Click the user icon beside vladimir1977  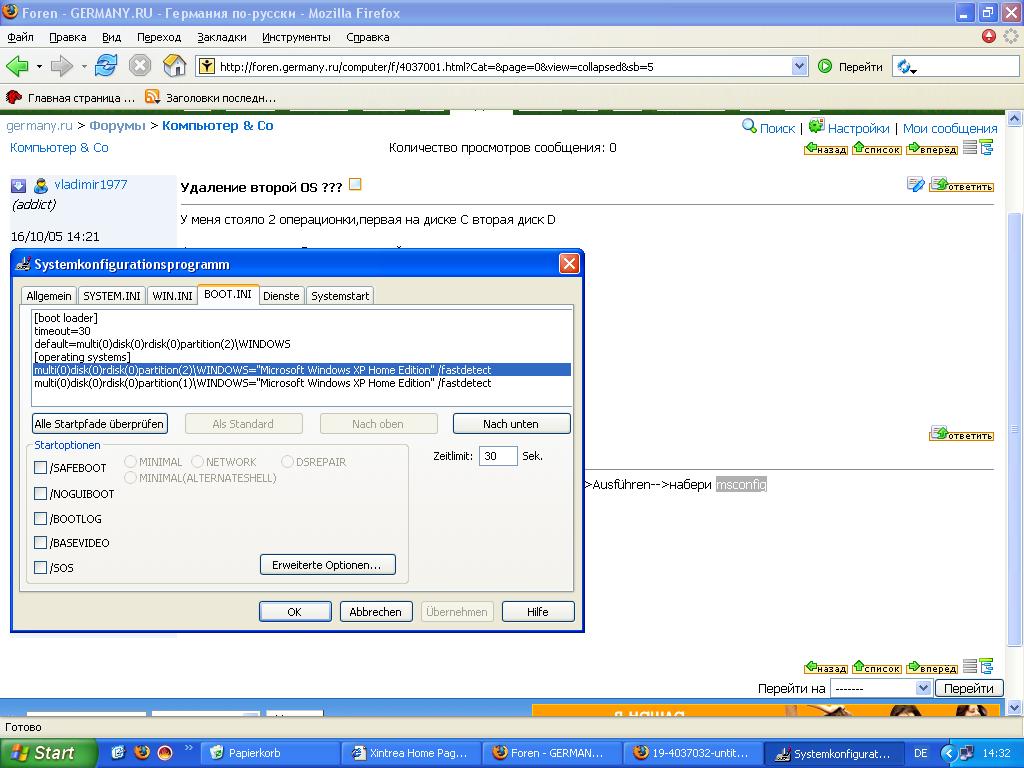(x=41, y=186)
